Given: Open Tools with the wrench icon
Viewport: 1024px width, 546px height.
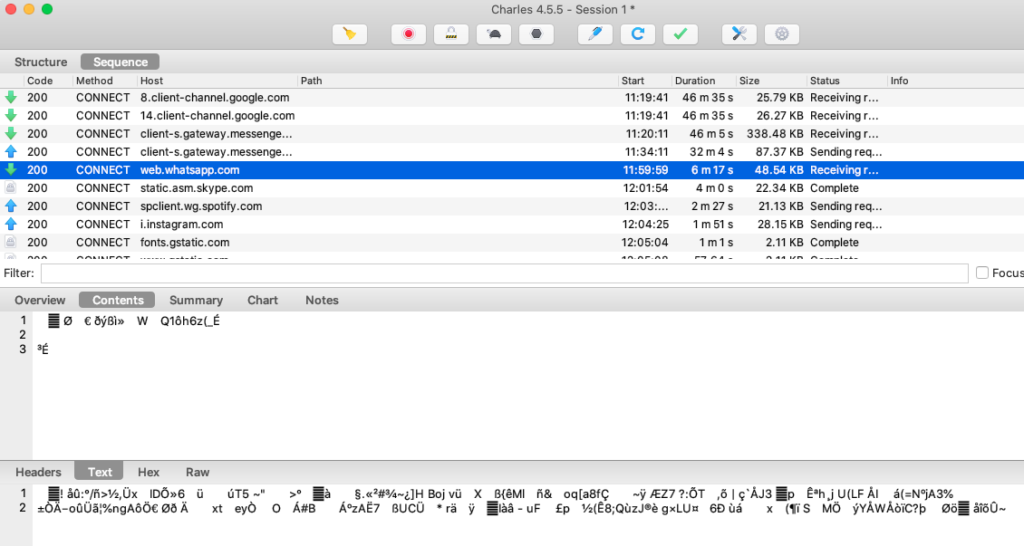Looking at the screenshot, I should pos(739,34).
